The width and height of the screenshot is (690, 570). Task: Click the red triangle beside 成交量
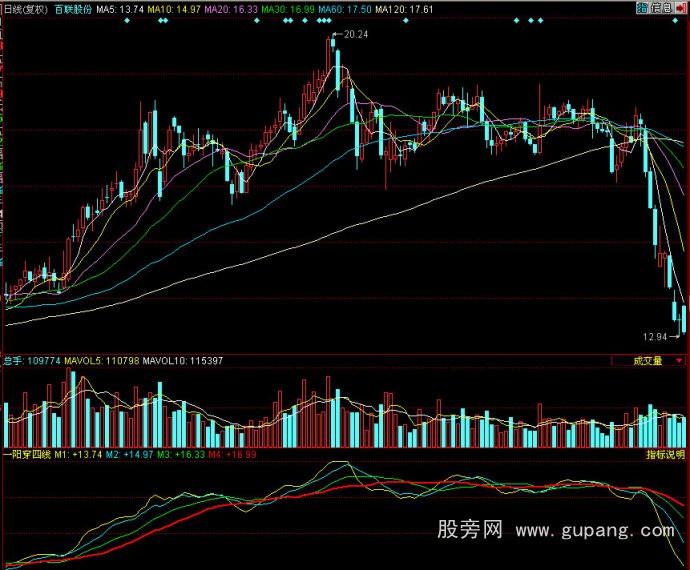coord(679,361)
